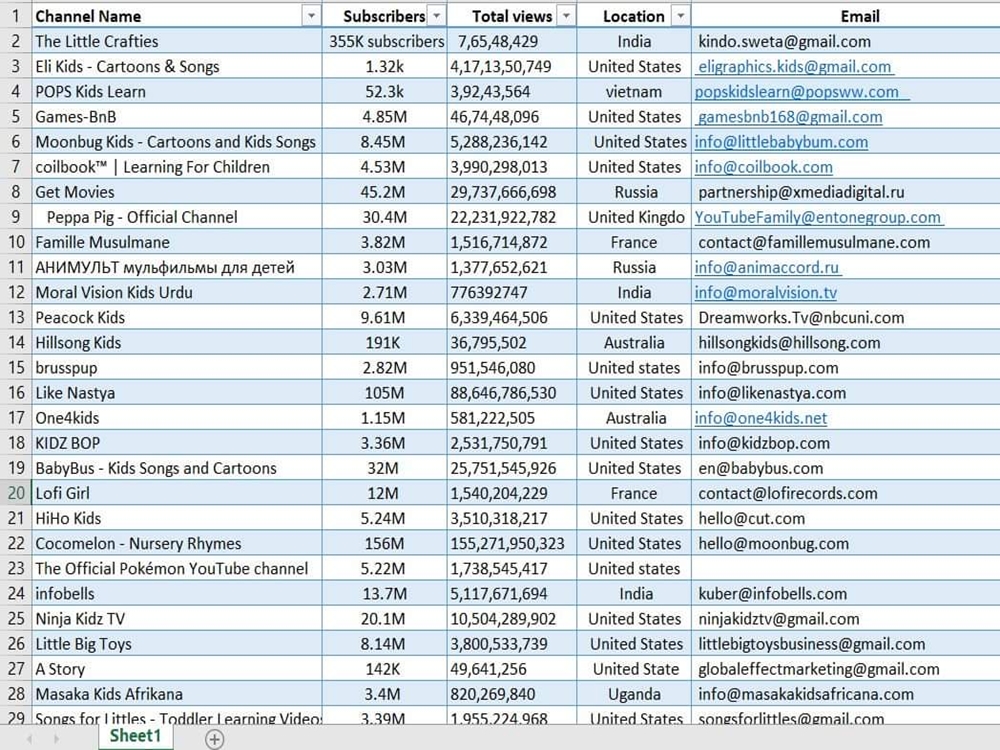The width and height of the screenshot is (1000, 750).
Task: Click next sheet navigation arrow
Action: (56, 739)
